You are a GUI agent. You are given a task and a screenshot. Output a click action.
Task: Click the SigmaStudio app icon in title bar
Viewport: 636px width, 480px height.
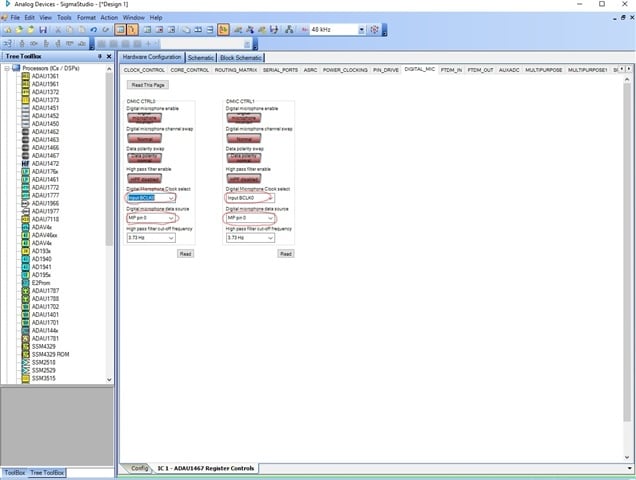(7, 4)
